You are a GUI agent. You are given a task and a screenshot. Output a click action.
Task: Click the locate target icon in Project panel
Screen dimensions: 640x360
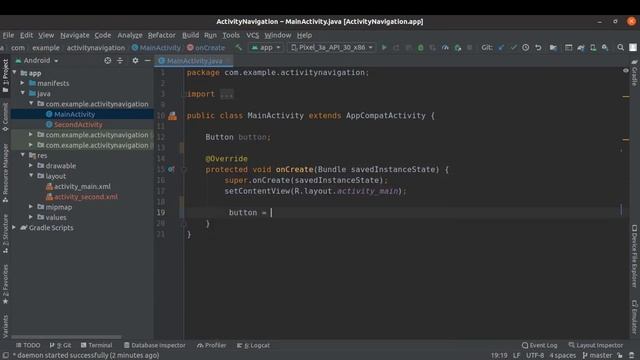coord(107,60)
